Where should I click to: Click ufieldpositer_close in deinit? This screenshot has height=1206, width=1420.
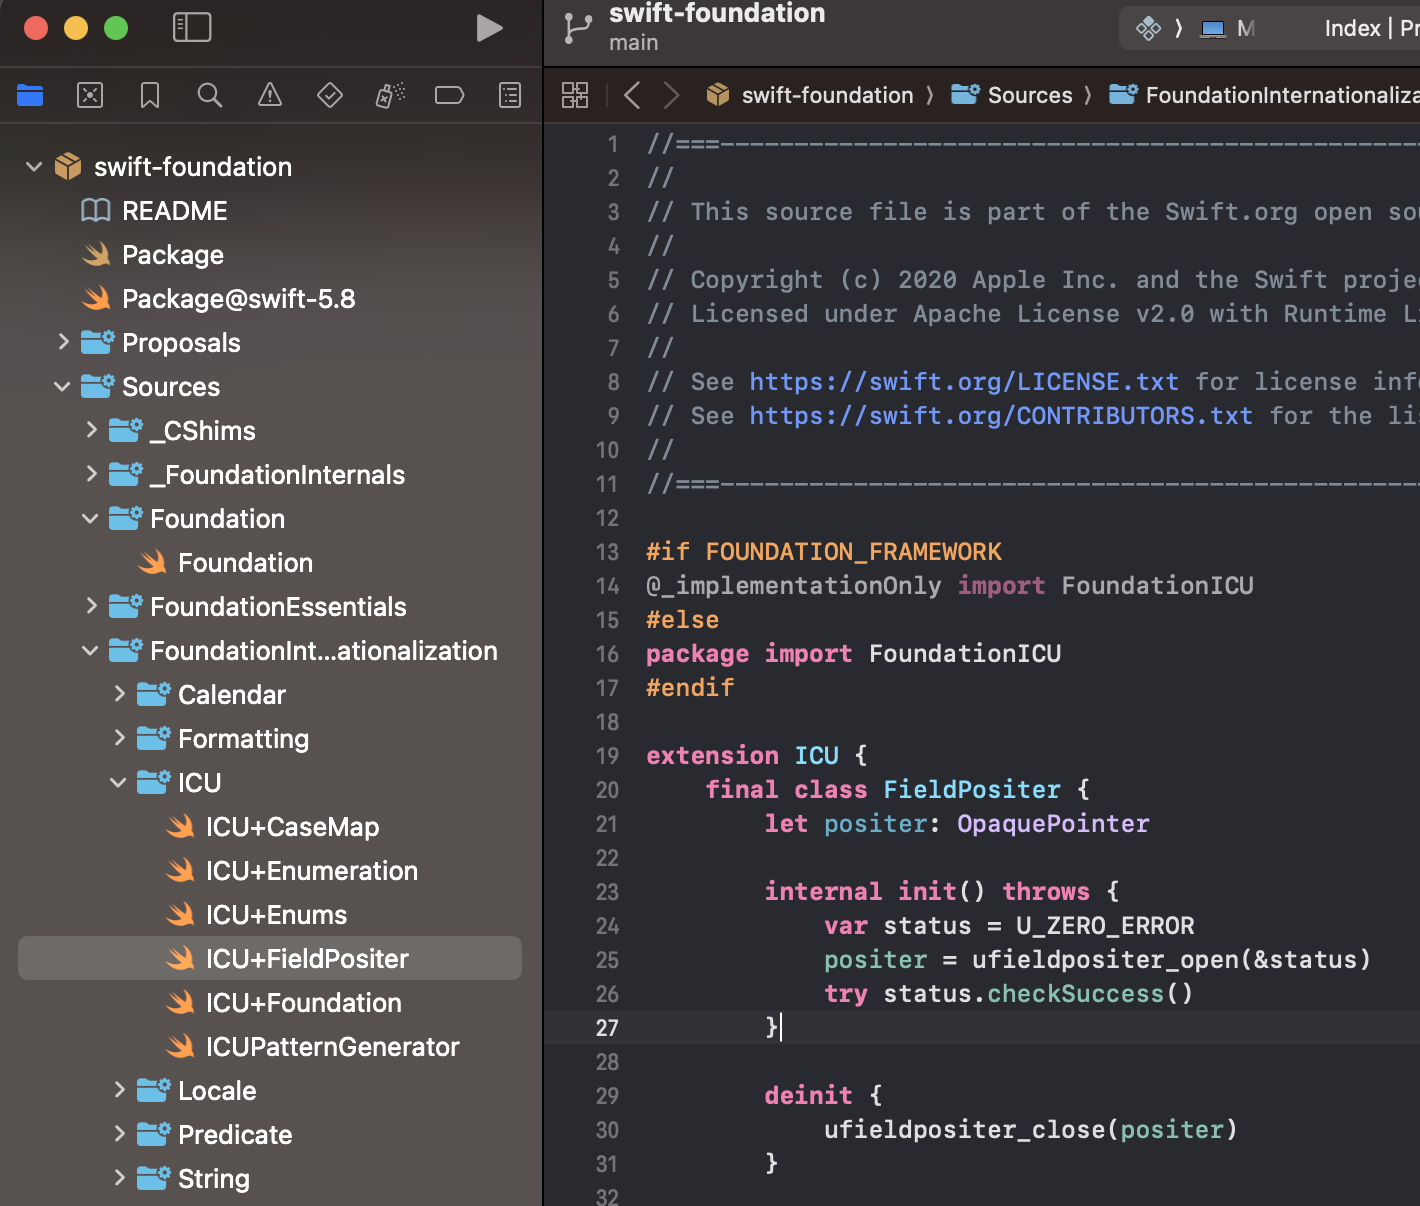click(964, 1130)
